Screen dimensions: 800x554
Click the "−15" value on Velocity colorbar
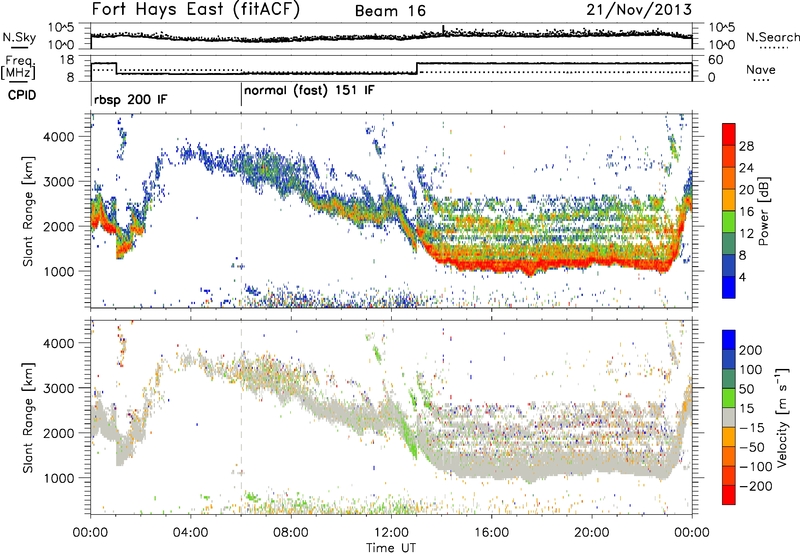(x=752, y=428)
